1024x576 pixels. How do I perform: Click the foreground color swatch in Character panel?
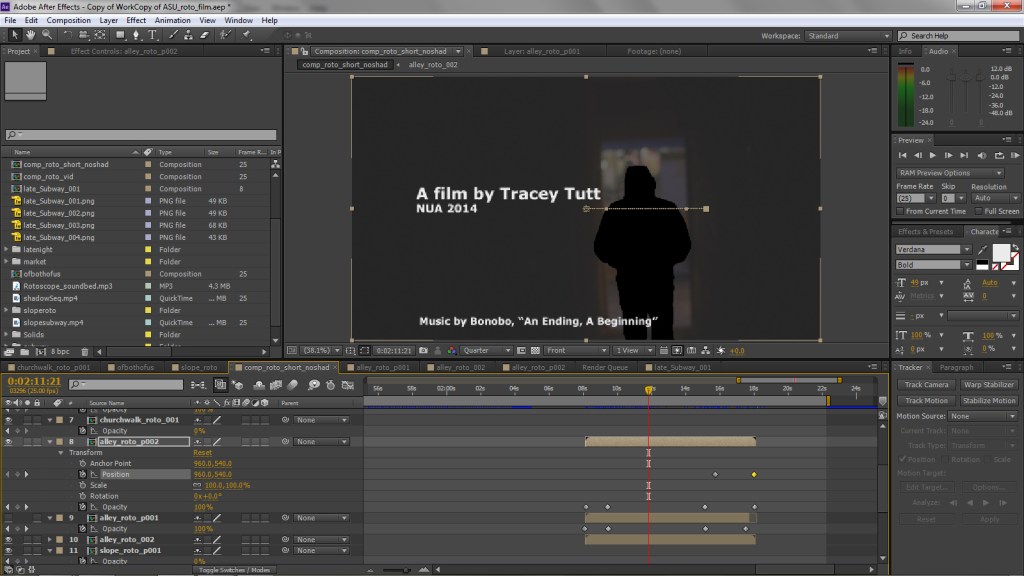click(1002, 255)
